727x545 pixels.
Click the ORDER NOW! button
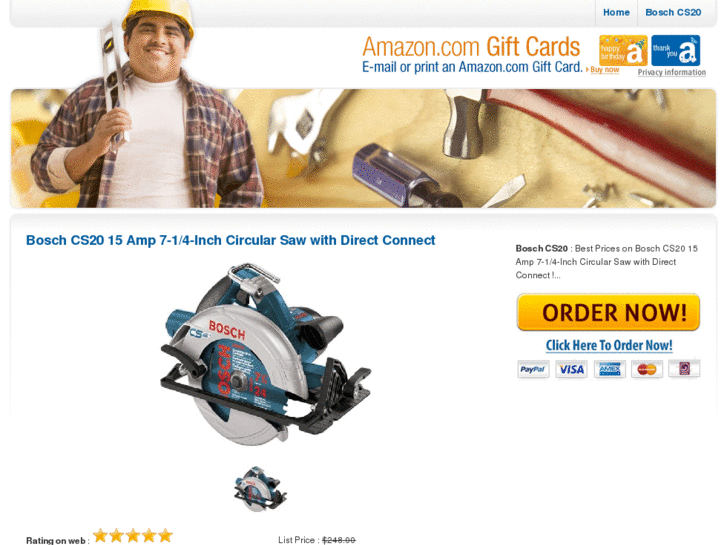pyautogui.click(x=608, y=312)
